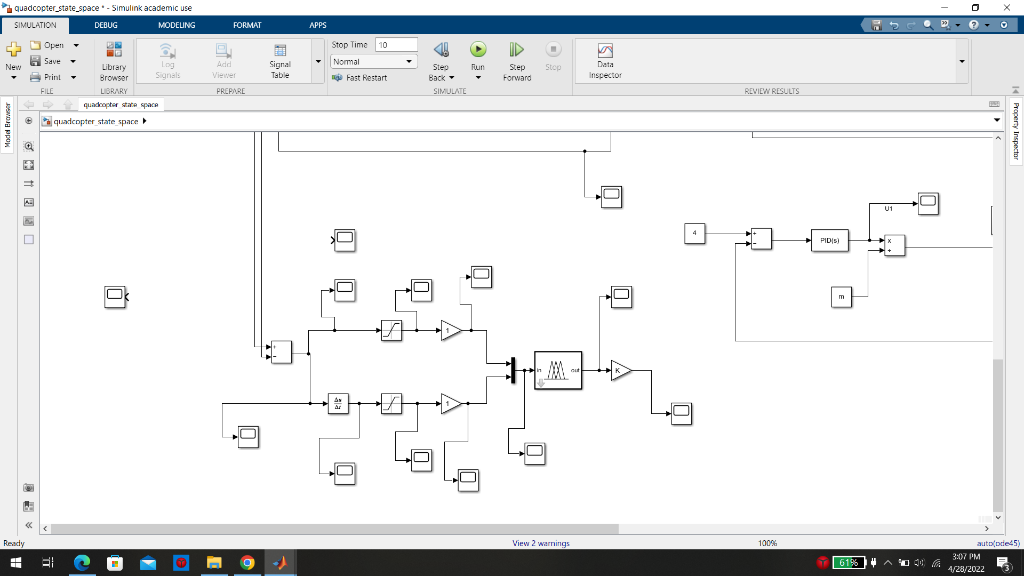This screenshot has width=1024, height=576.
Task: Open the APPS ribbon tab
Action: 318,25
